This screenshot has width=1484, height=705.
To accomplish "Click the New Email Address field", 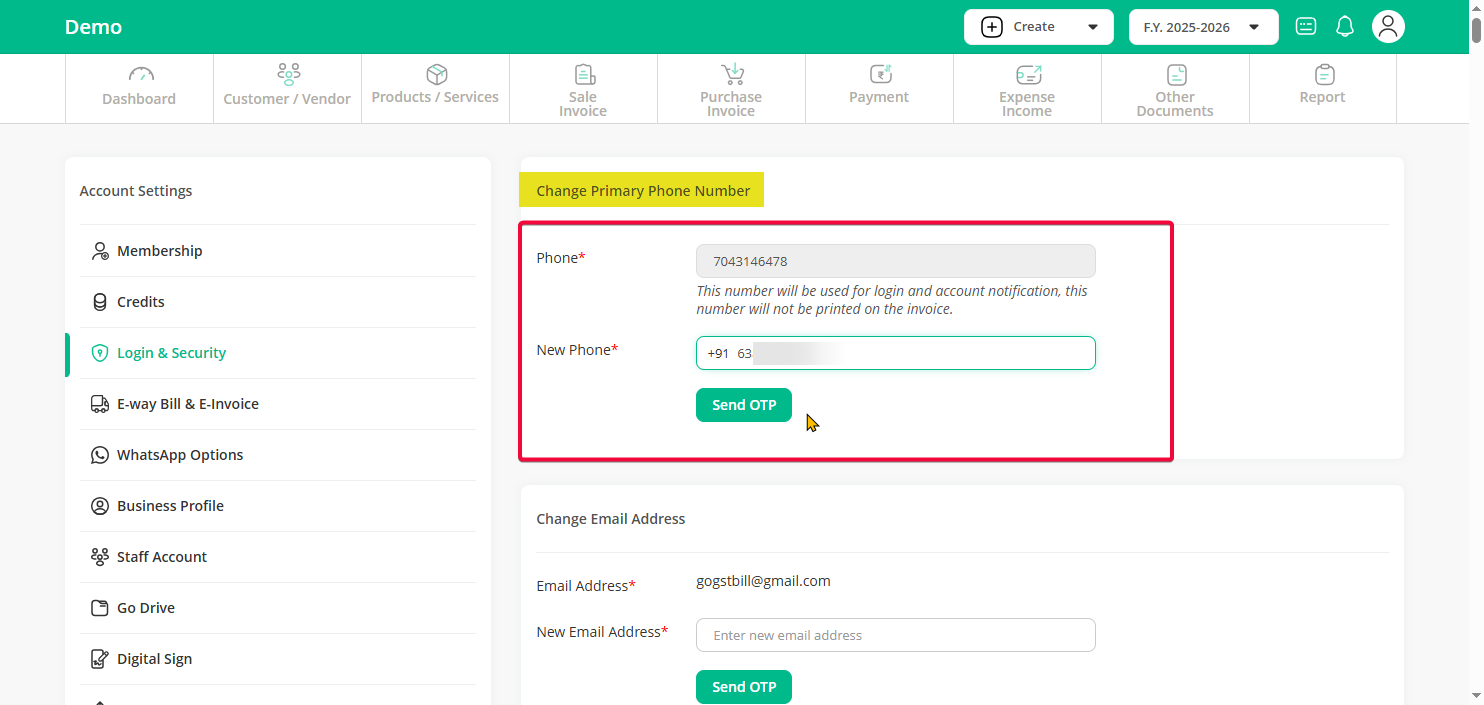I will (895, 635).
